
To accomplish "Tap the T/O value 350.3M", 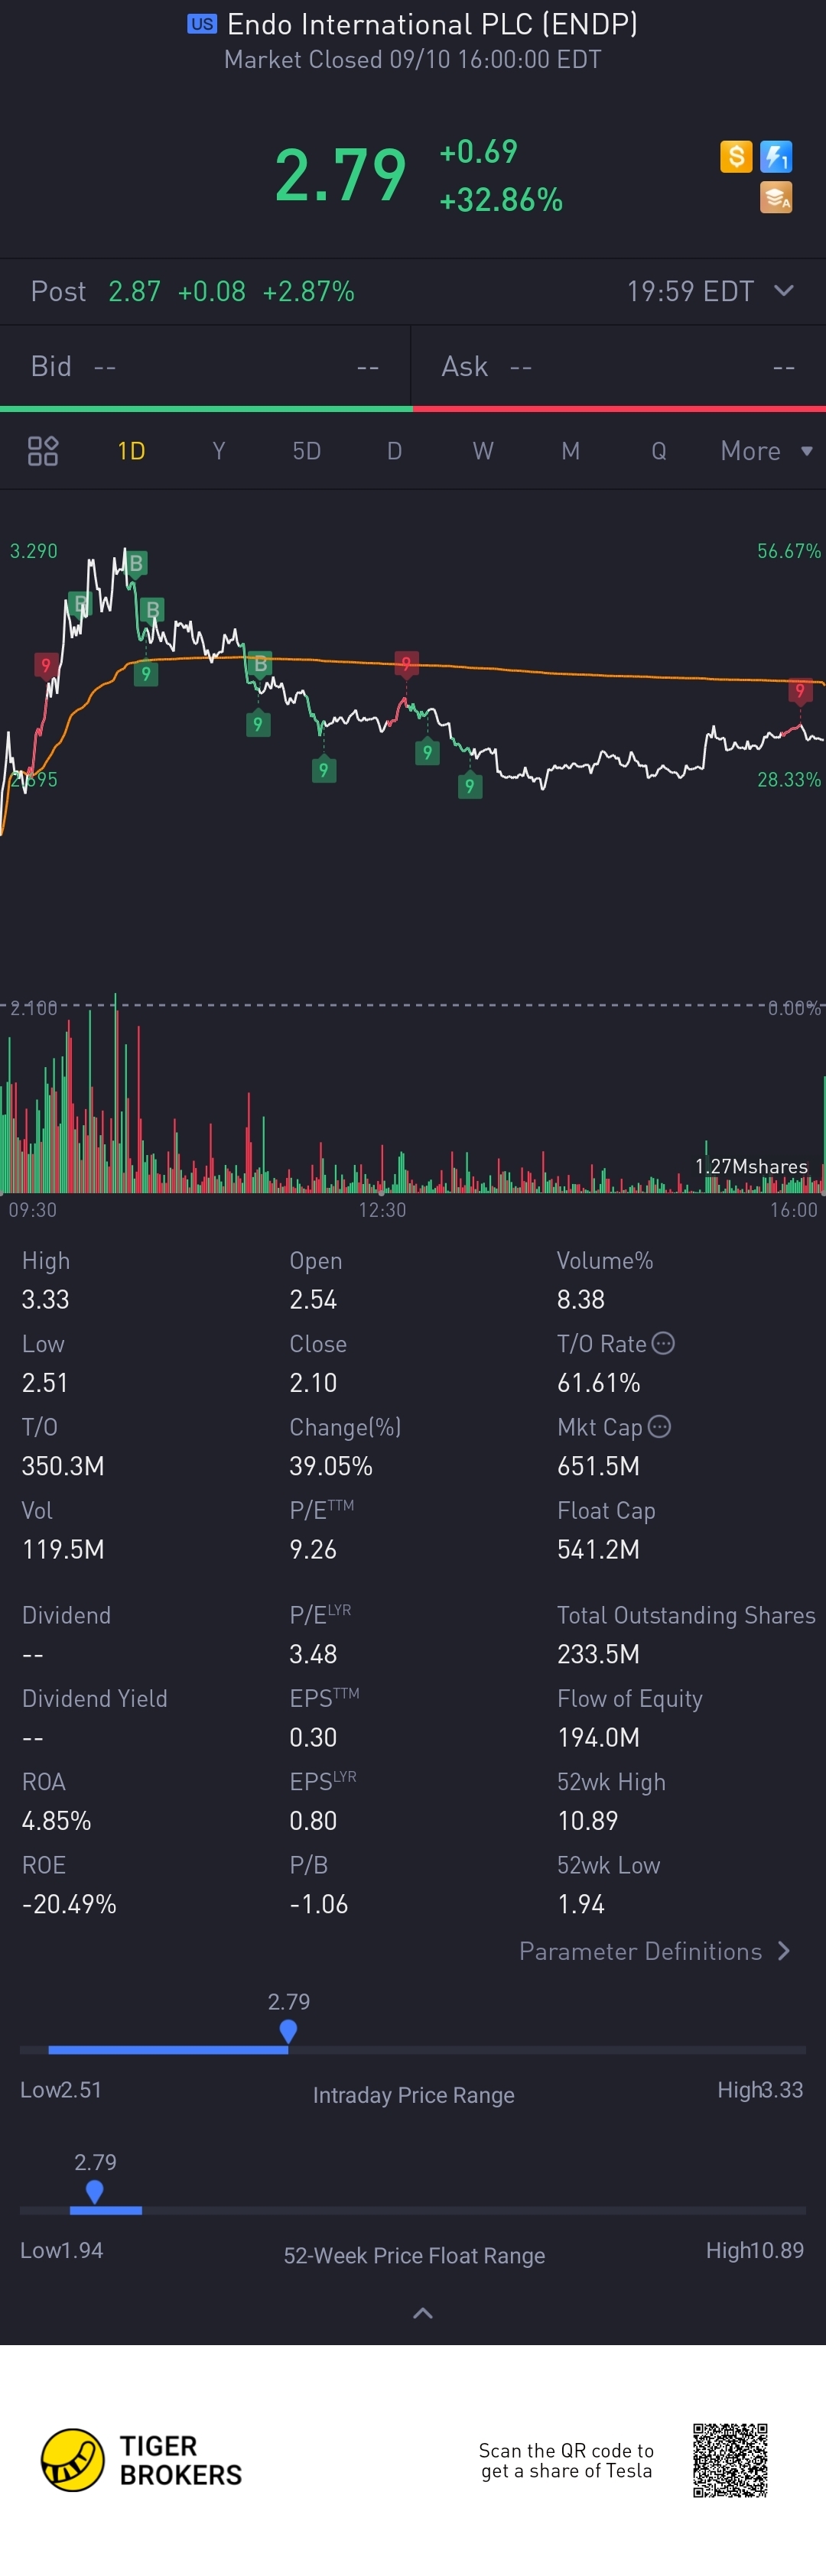I will [63, 1466].
